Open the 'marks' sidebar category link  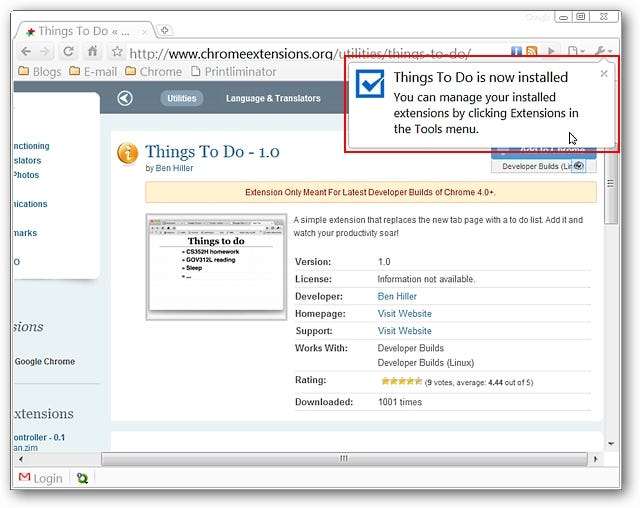tap(25, 233)
